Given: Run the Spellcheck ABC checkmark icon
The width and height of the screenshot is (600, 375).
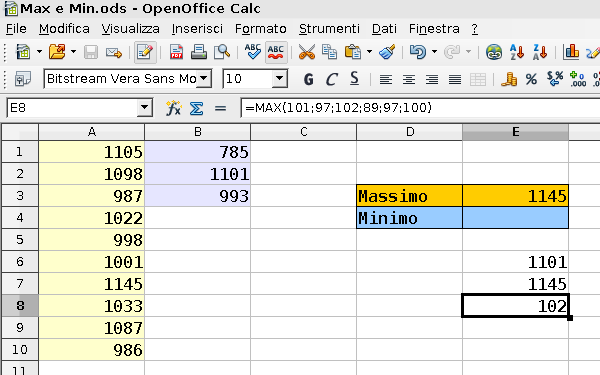Looking at the screenshot, I should [253, 52].
